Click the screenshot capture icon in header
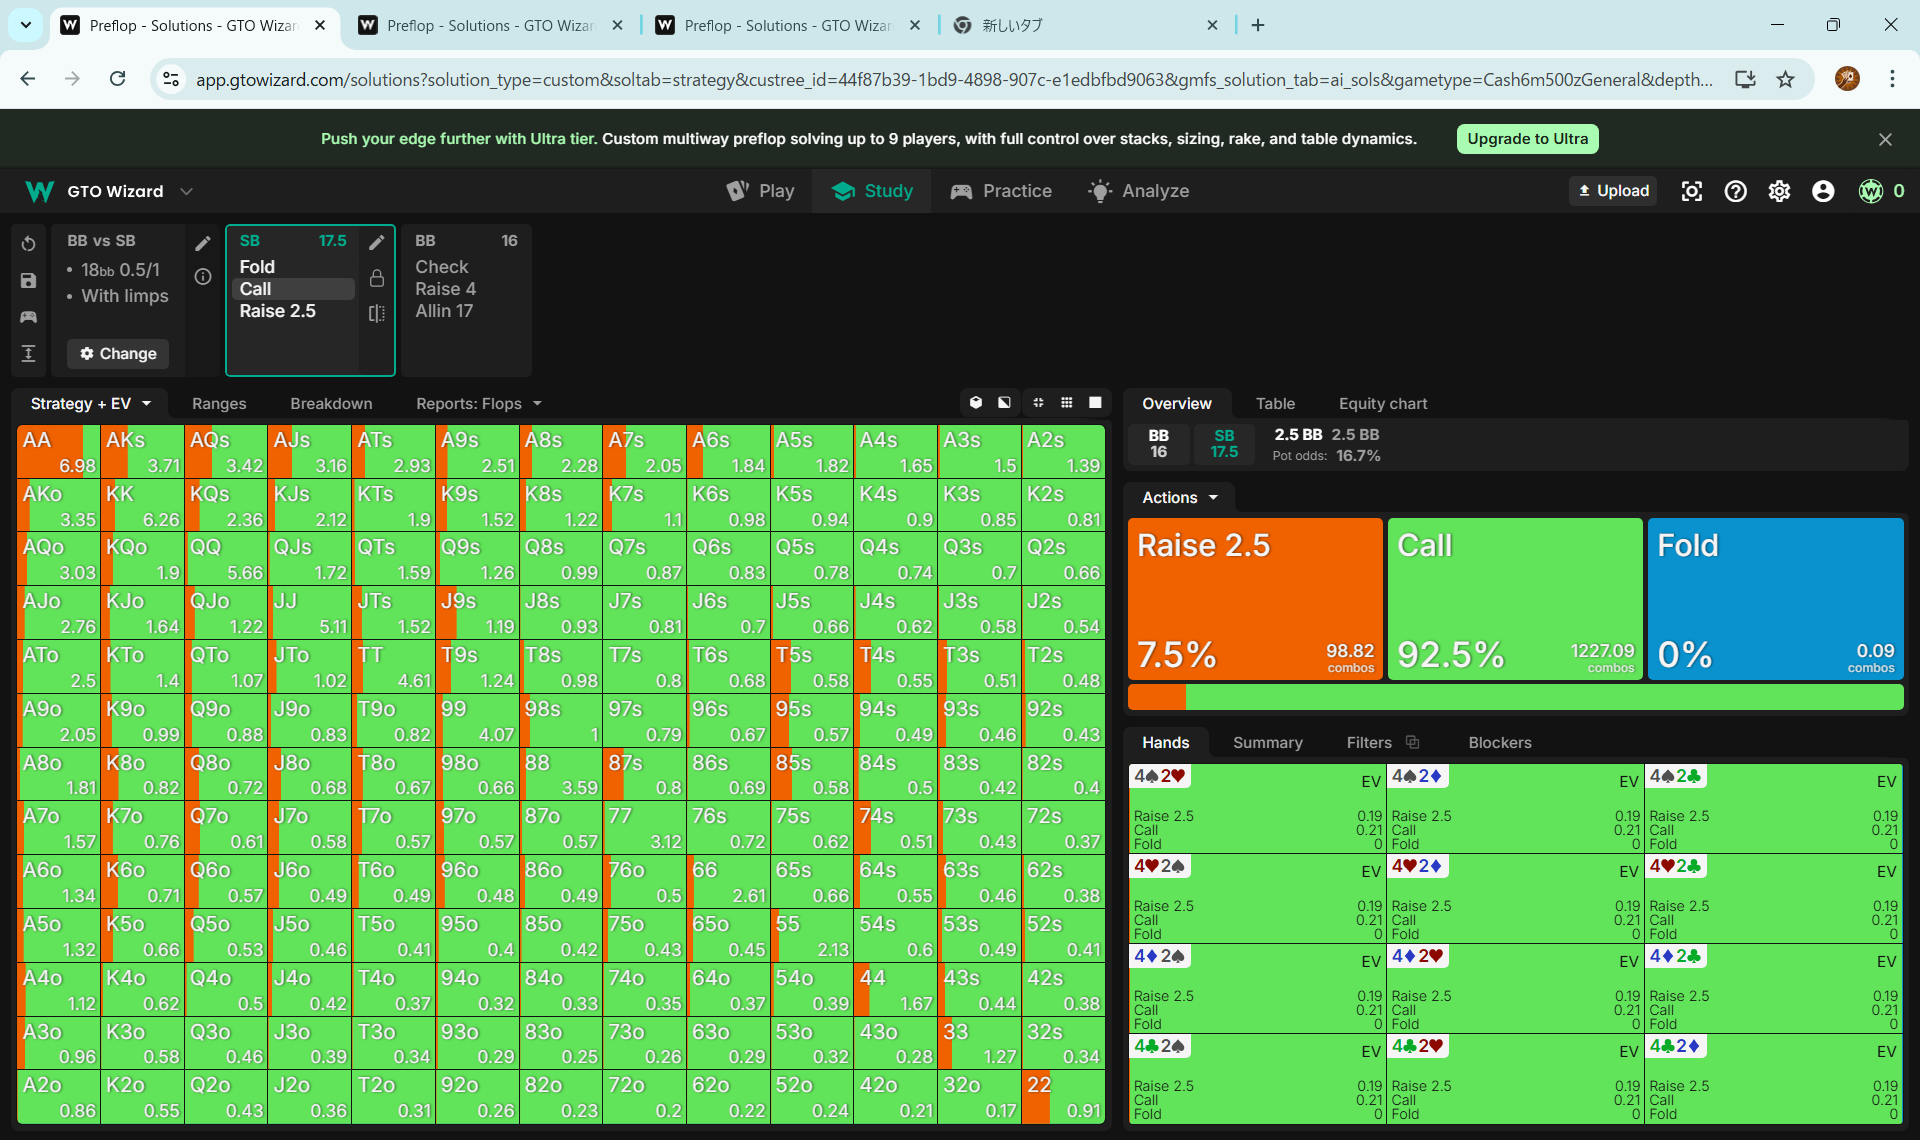The image size is (1920, 1140). click(x=1692, y=191)
